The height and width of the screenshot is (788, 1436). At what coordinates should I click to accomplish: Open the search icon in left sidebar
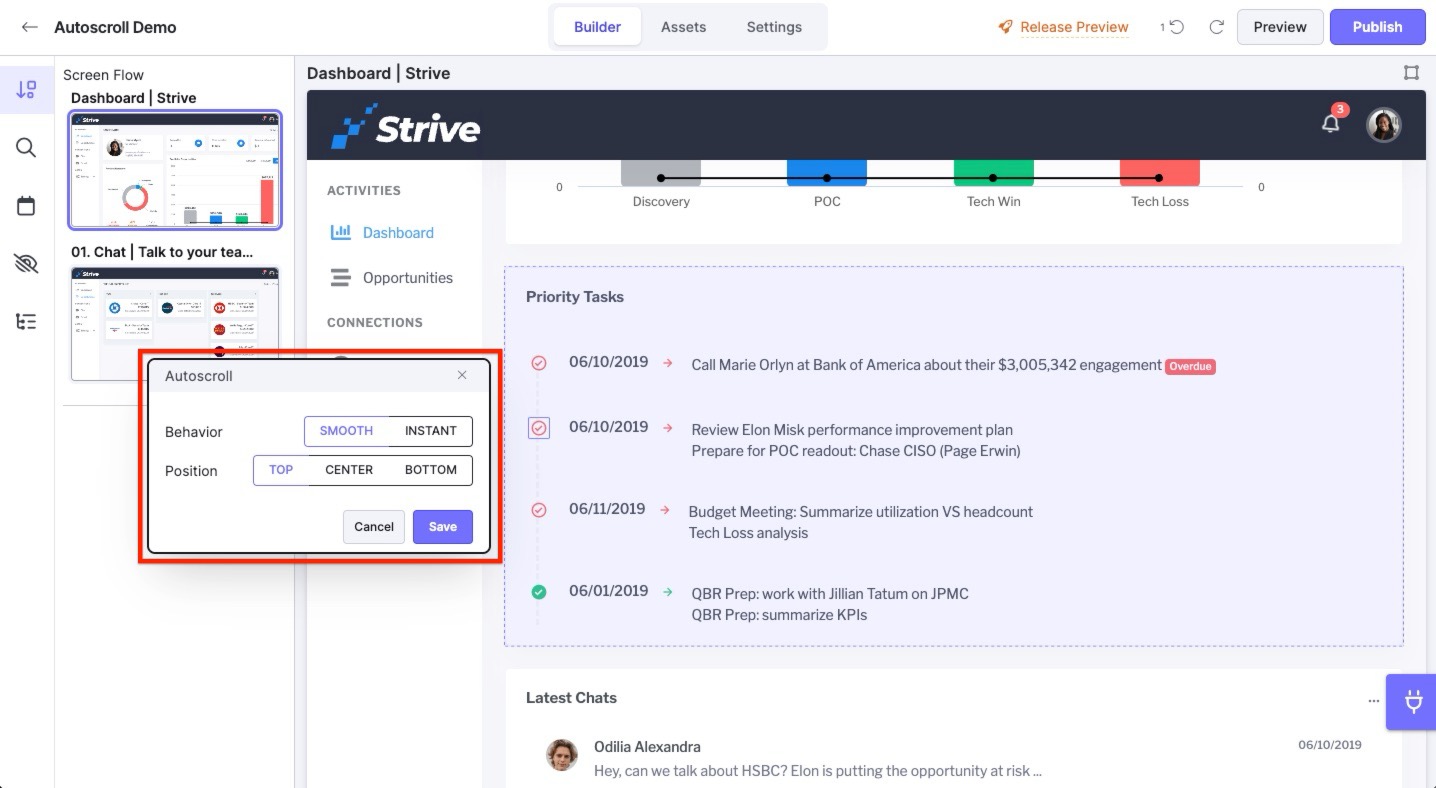click(x=26, y=148)
